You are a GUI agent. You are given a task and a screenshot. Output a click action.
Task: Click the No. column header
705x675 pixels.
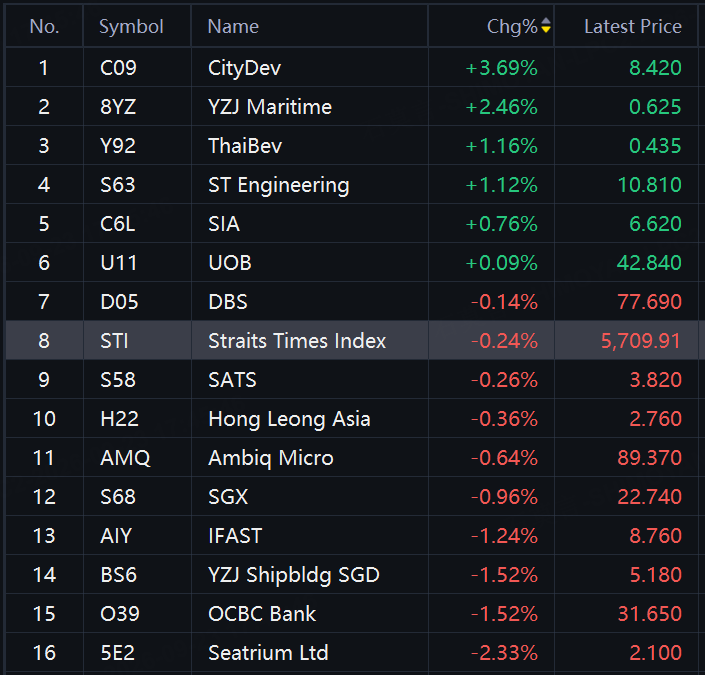[x=44, y=27]
